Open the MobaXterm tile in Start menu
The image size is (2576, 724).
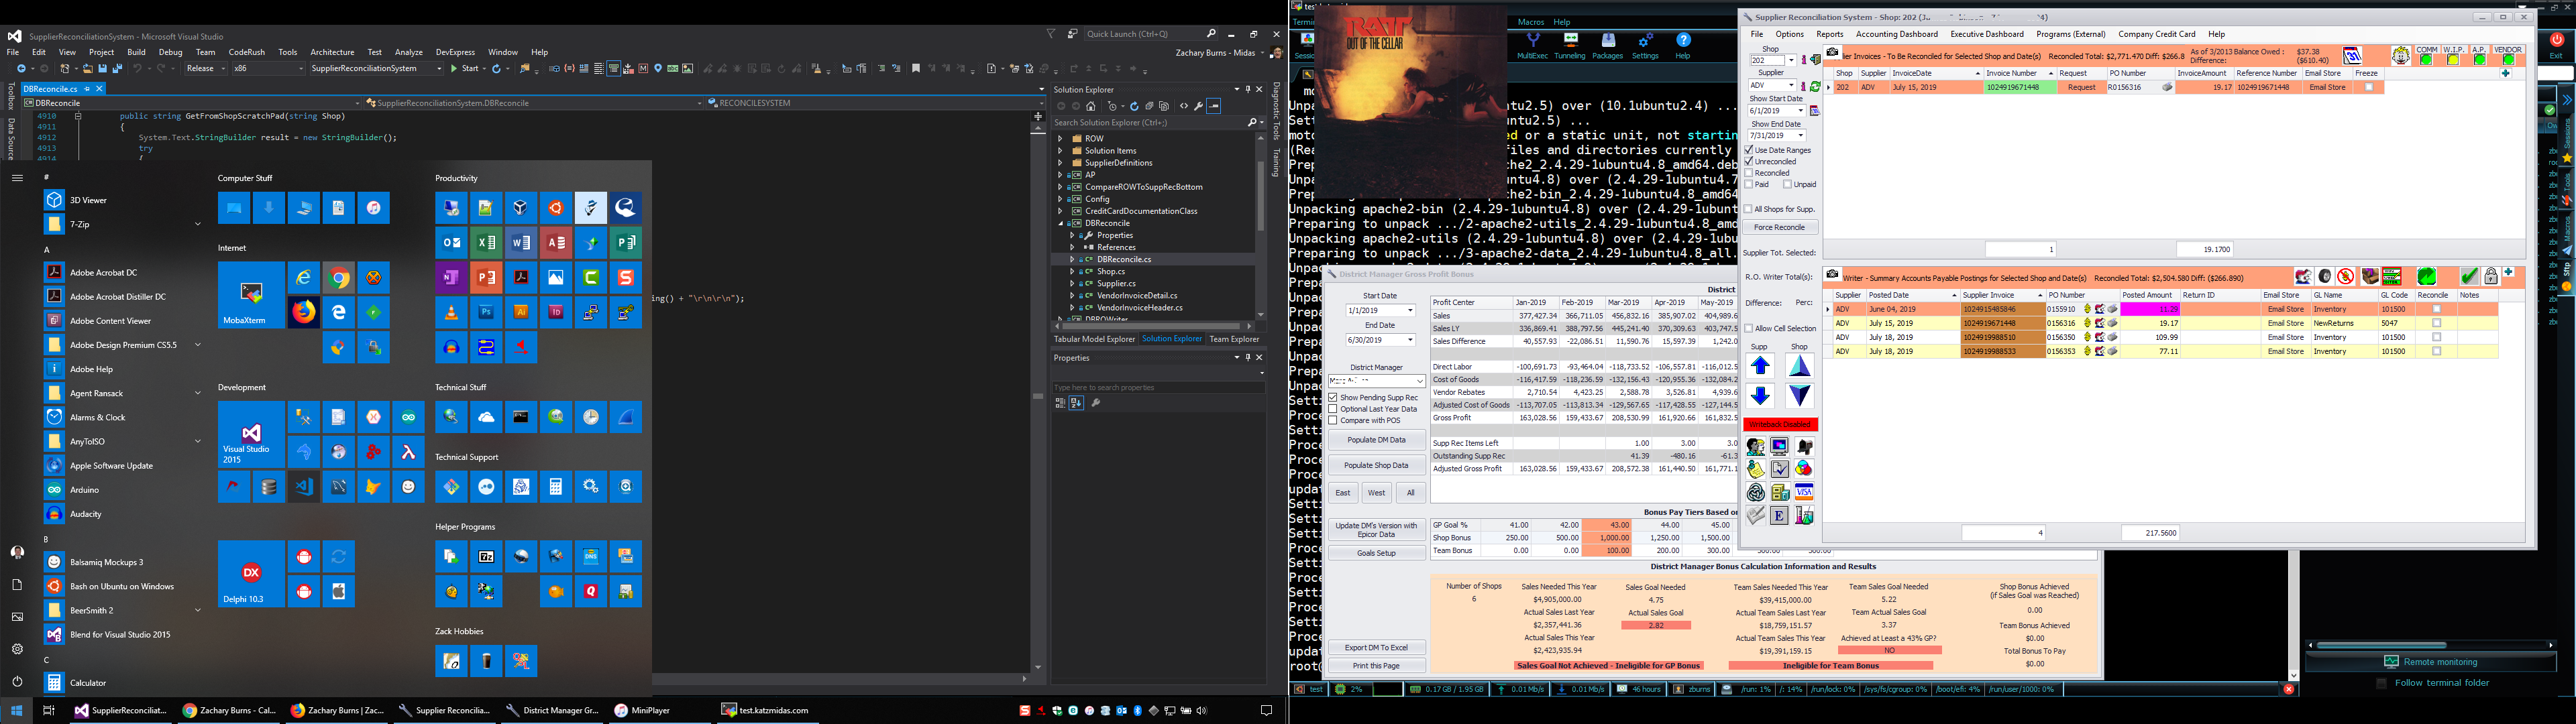(251, 295)
